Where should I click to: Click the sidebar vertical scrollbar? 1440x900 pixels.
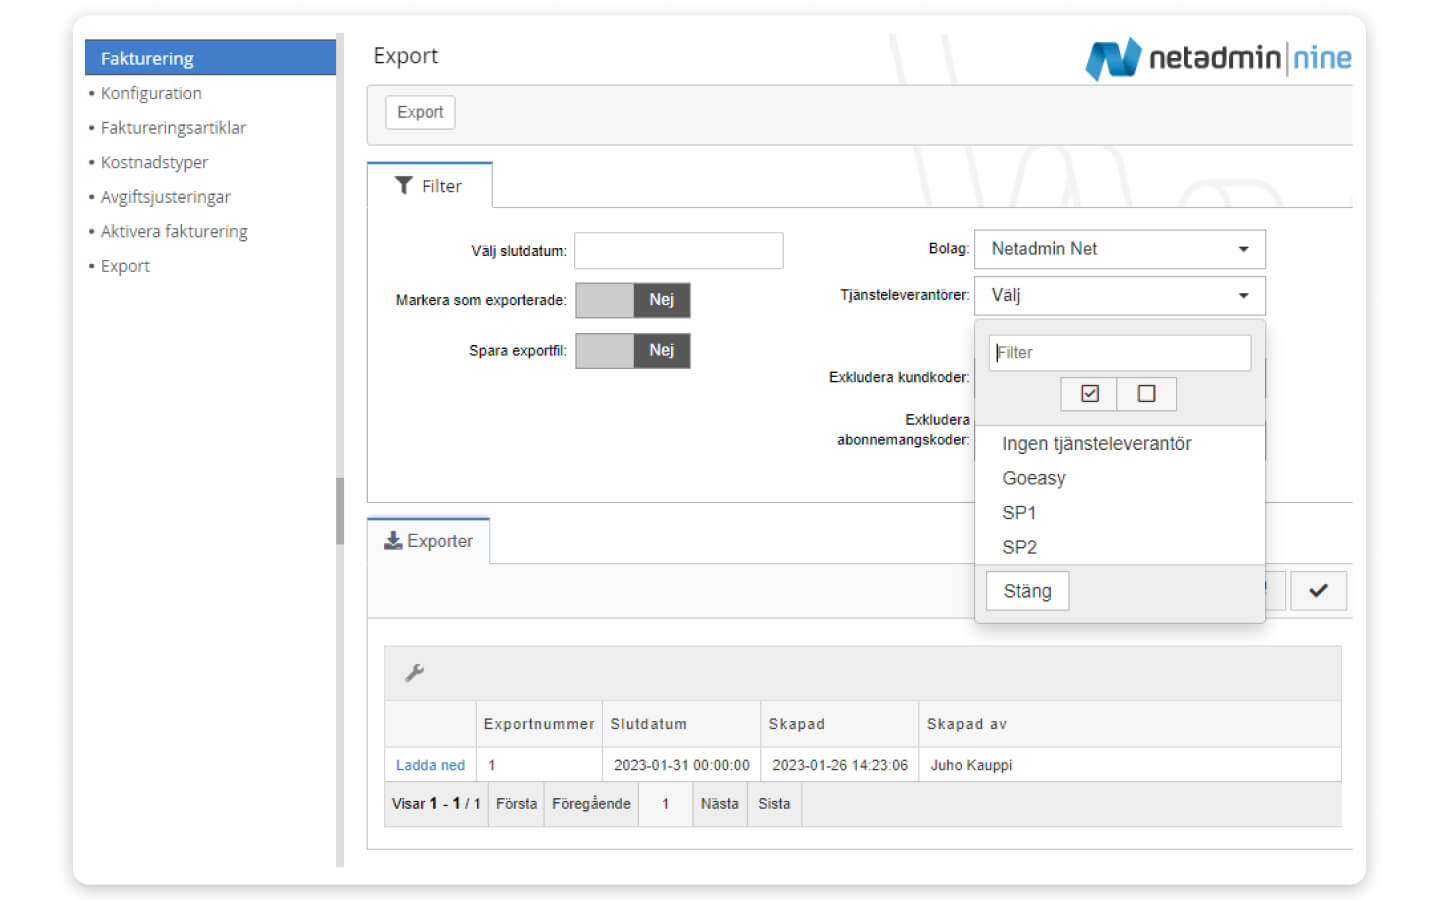(x=340, y=510)
